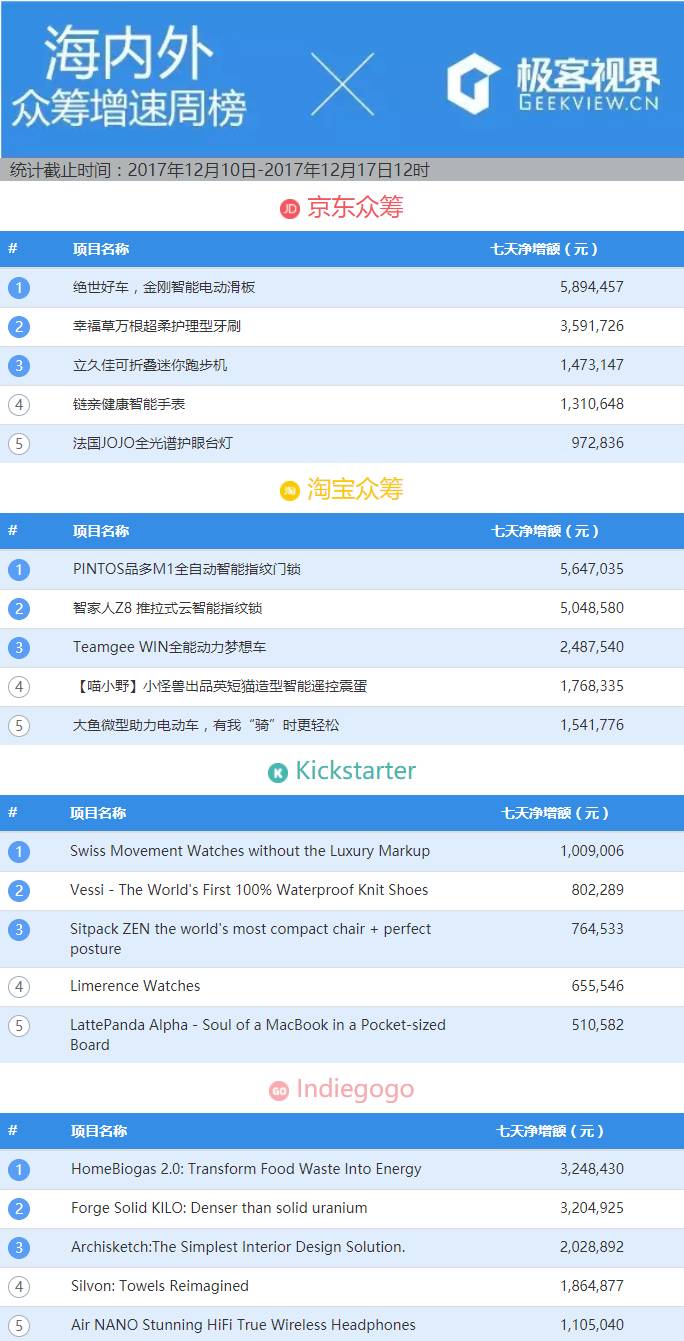Open 大鱼微型助力电动车 project name
684x1341 pixels.
pyautogui.click(x=206, y=725)
